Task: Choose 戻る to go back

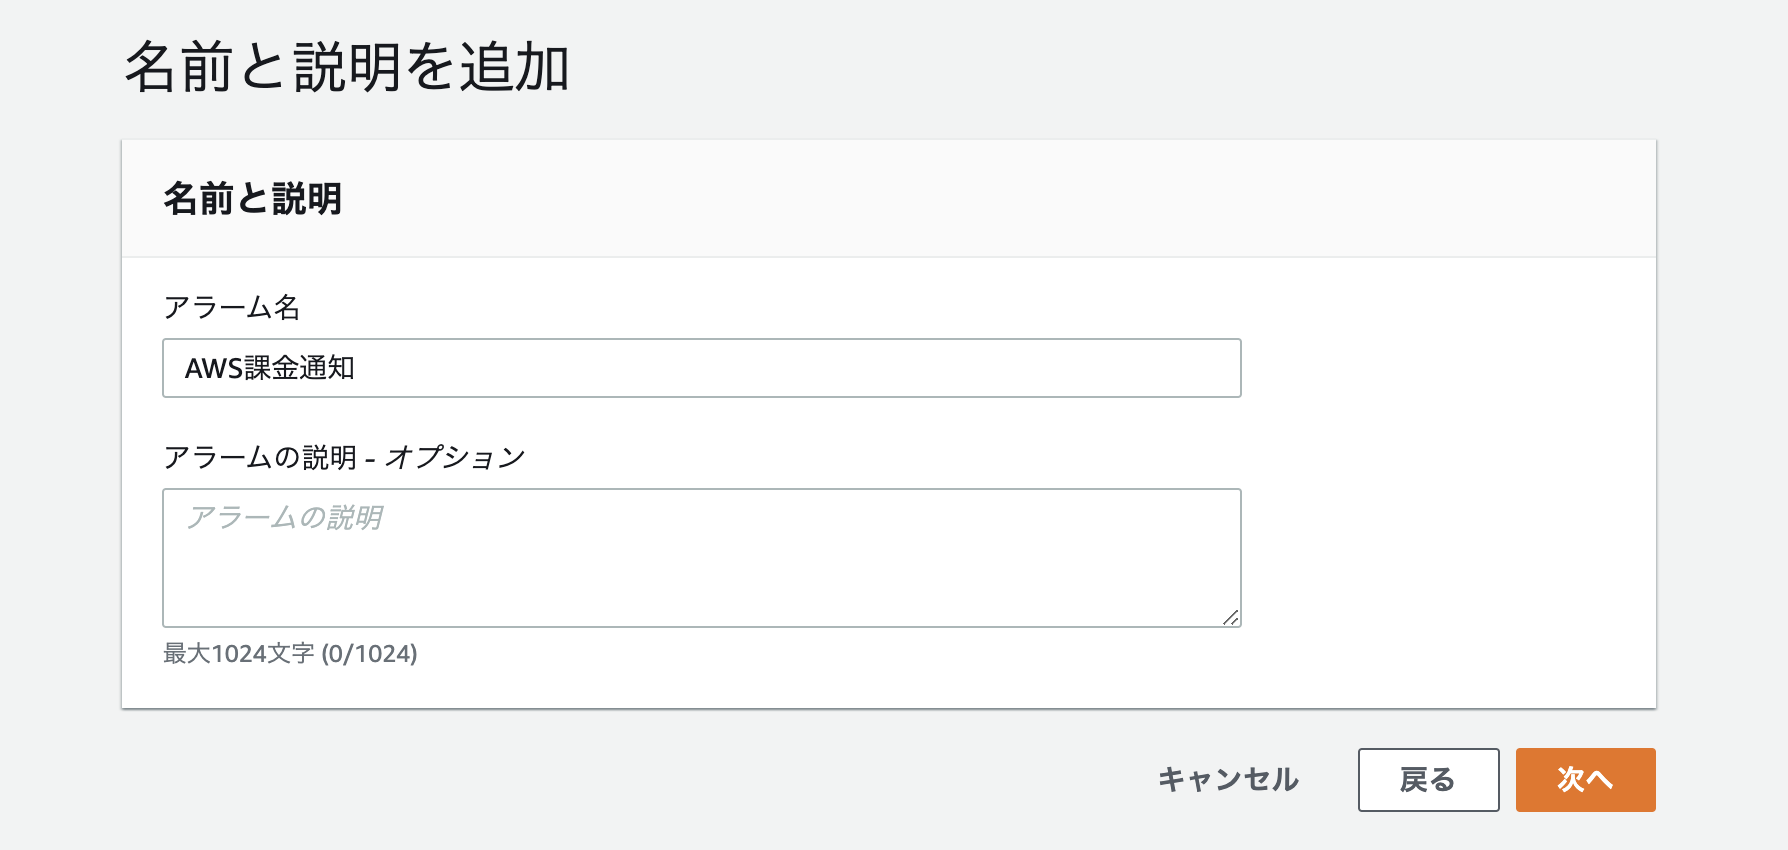Action: coord(1428,779)
